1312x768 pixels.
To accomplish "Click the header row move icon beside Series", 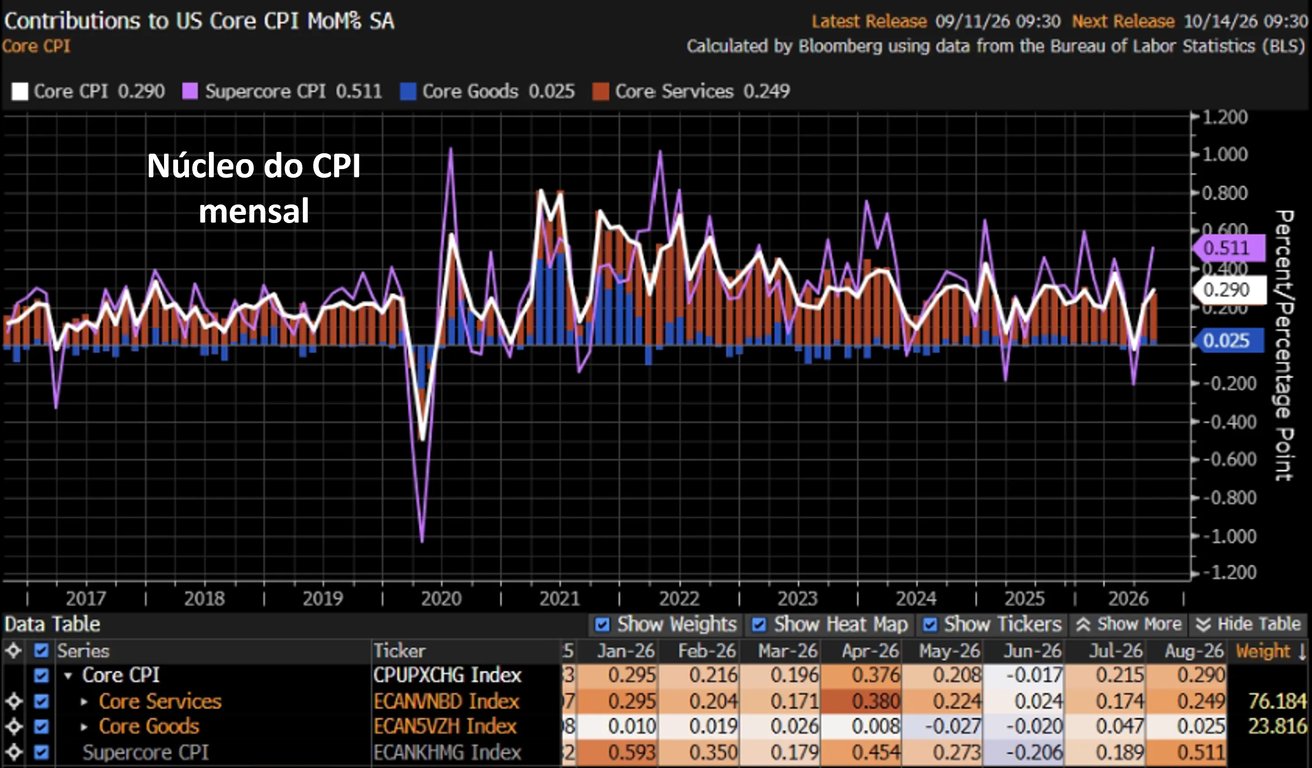I will click(12, 651).
